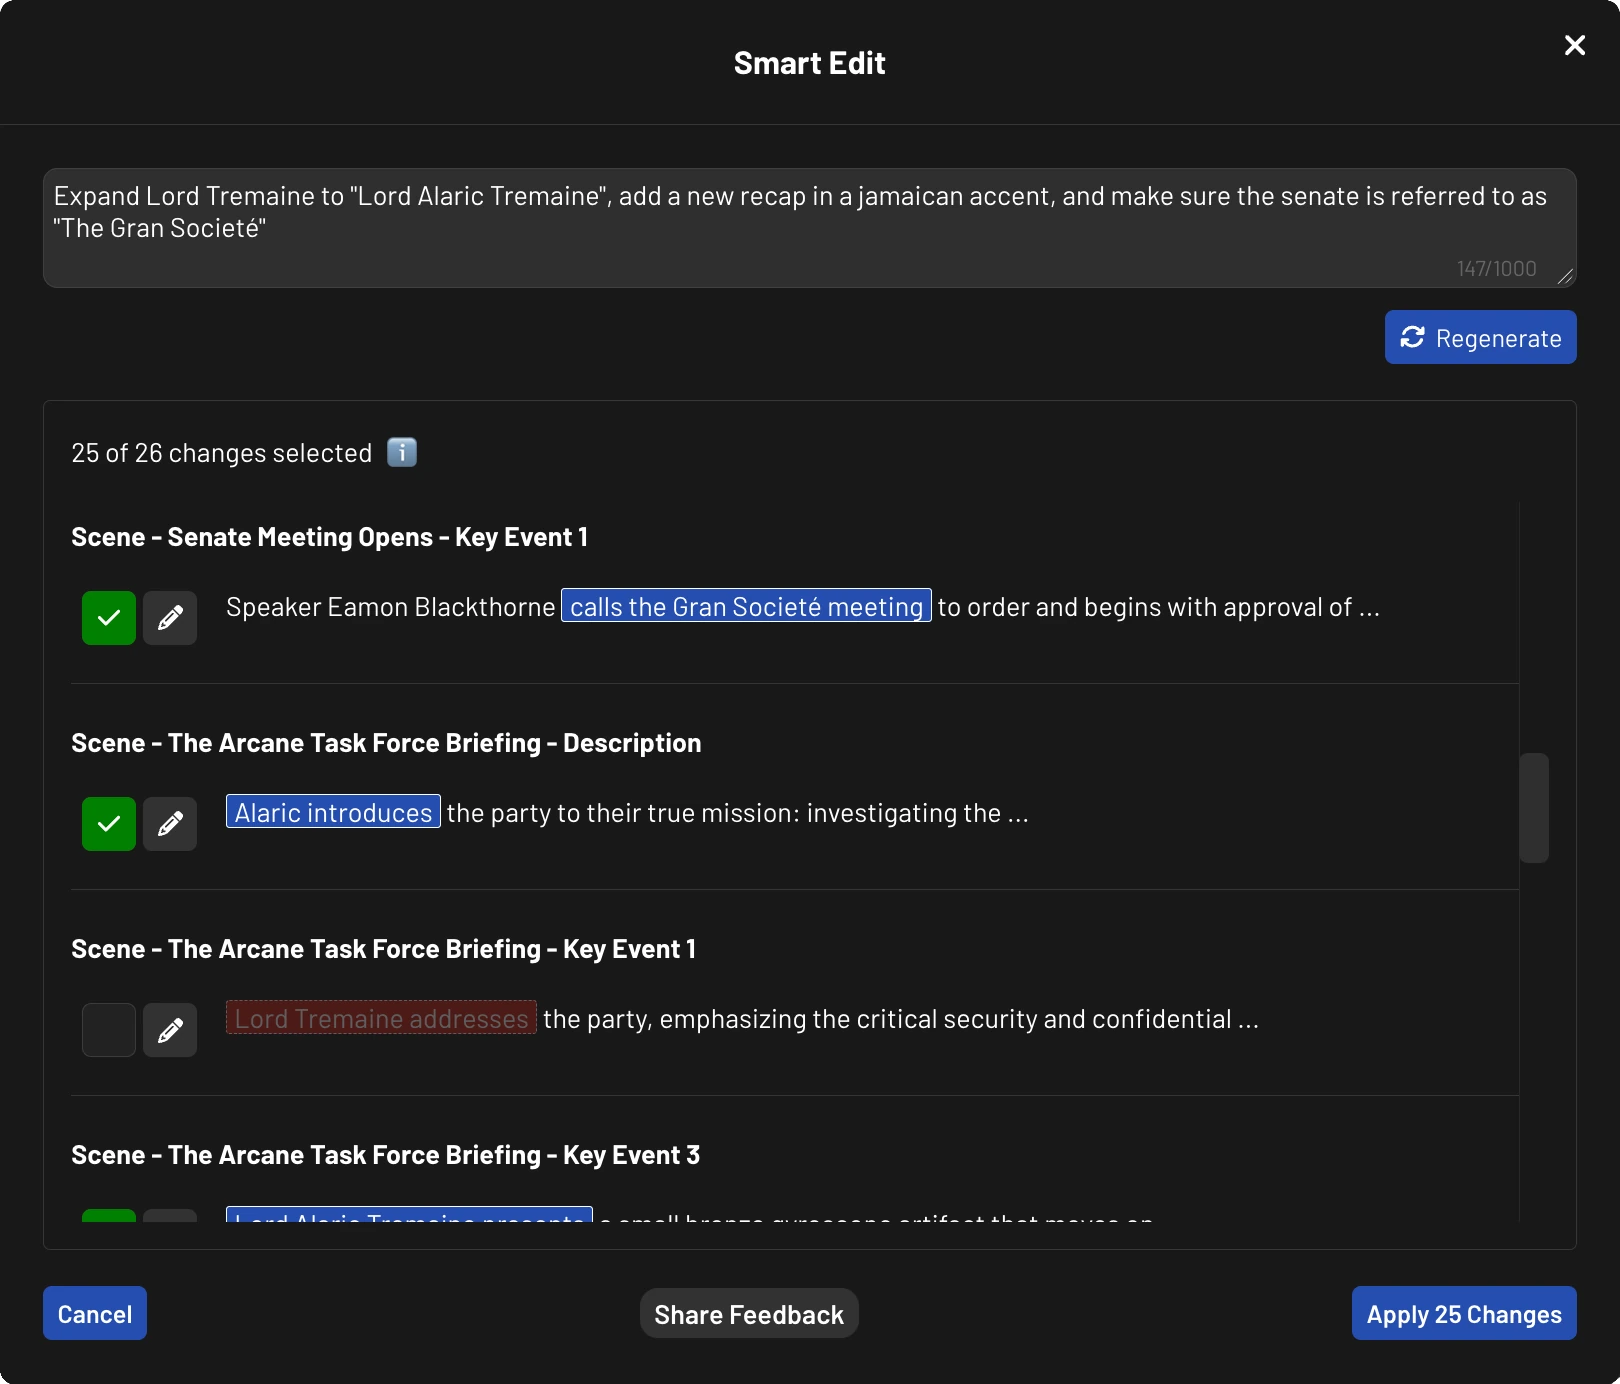
Task: Edit the Alaric introduces description change
Action: pyautogui.click(x=170, y=824)
